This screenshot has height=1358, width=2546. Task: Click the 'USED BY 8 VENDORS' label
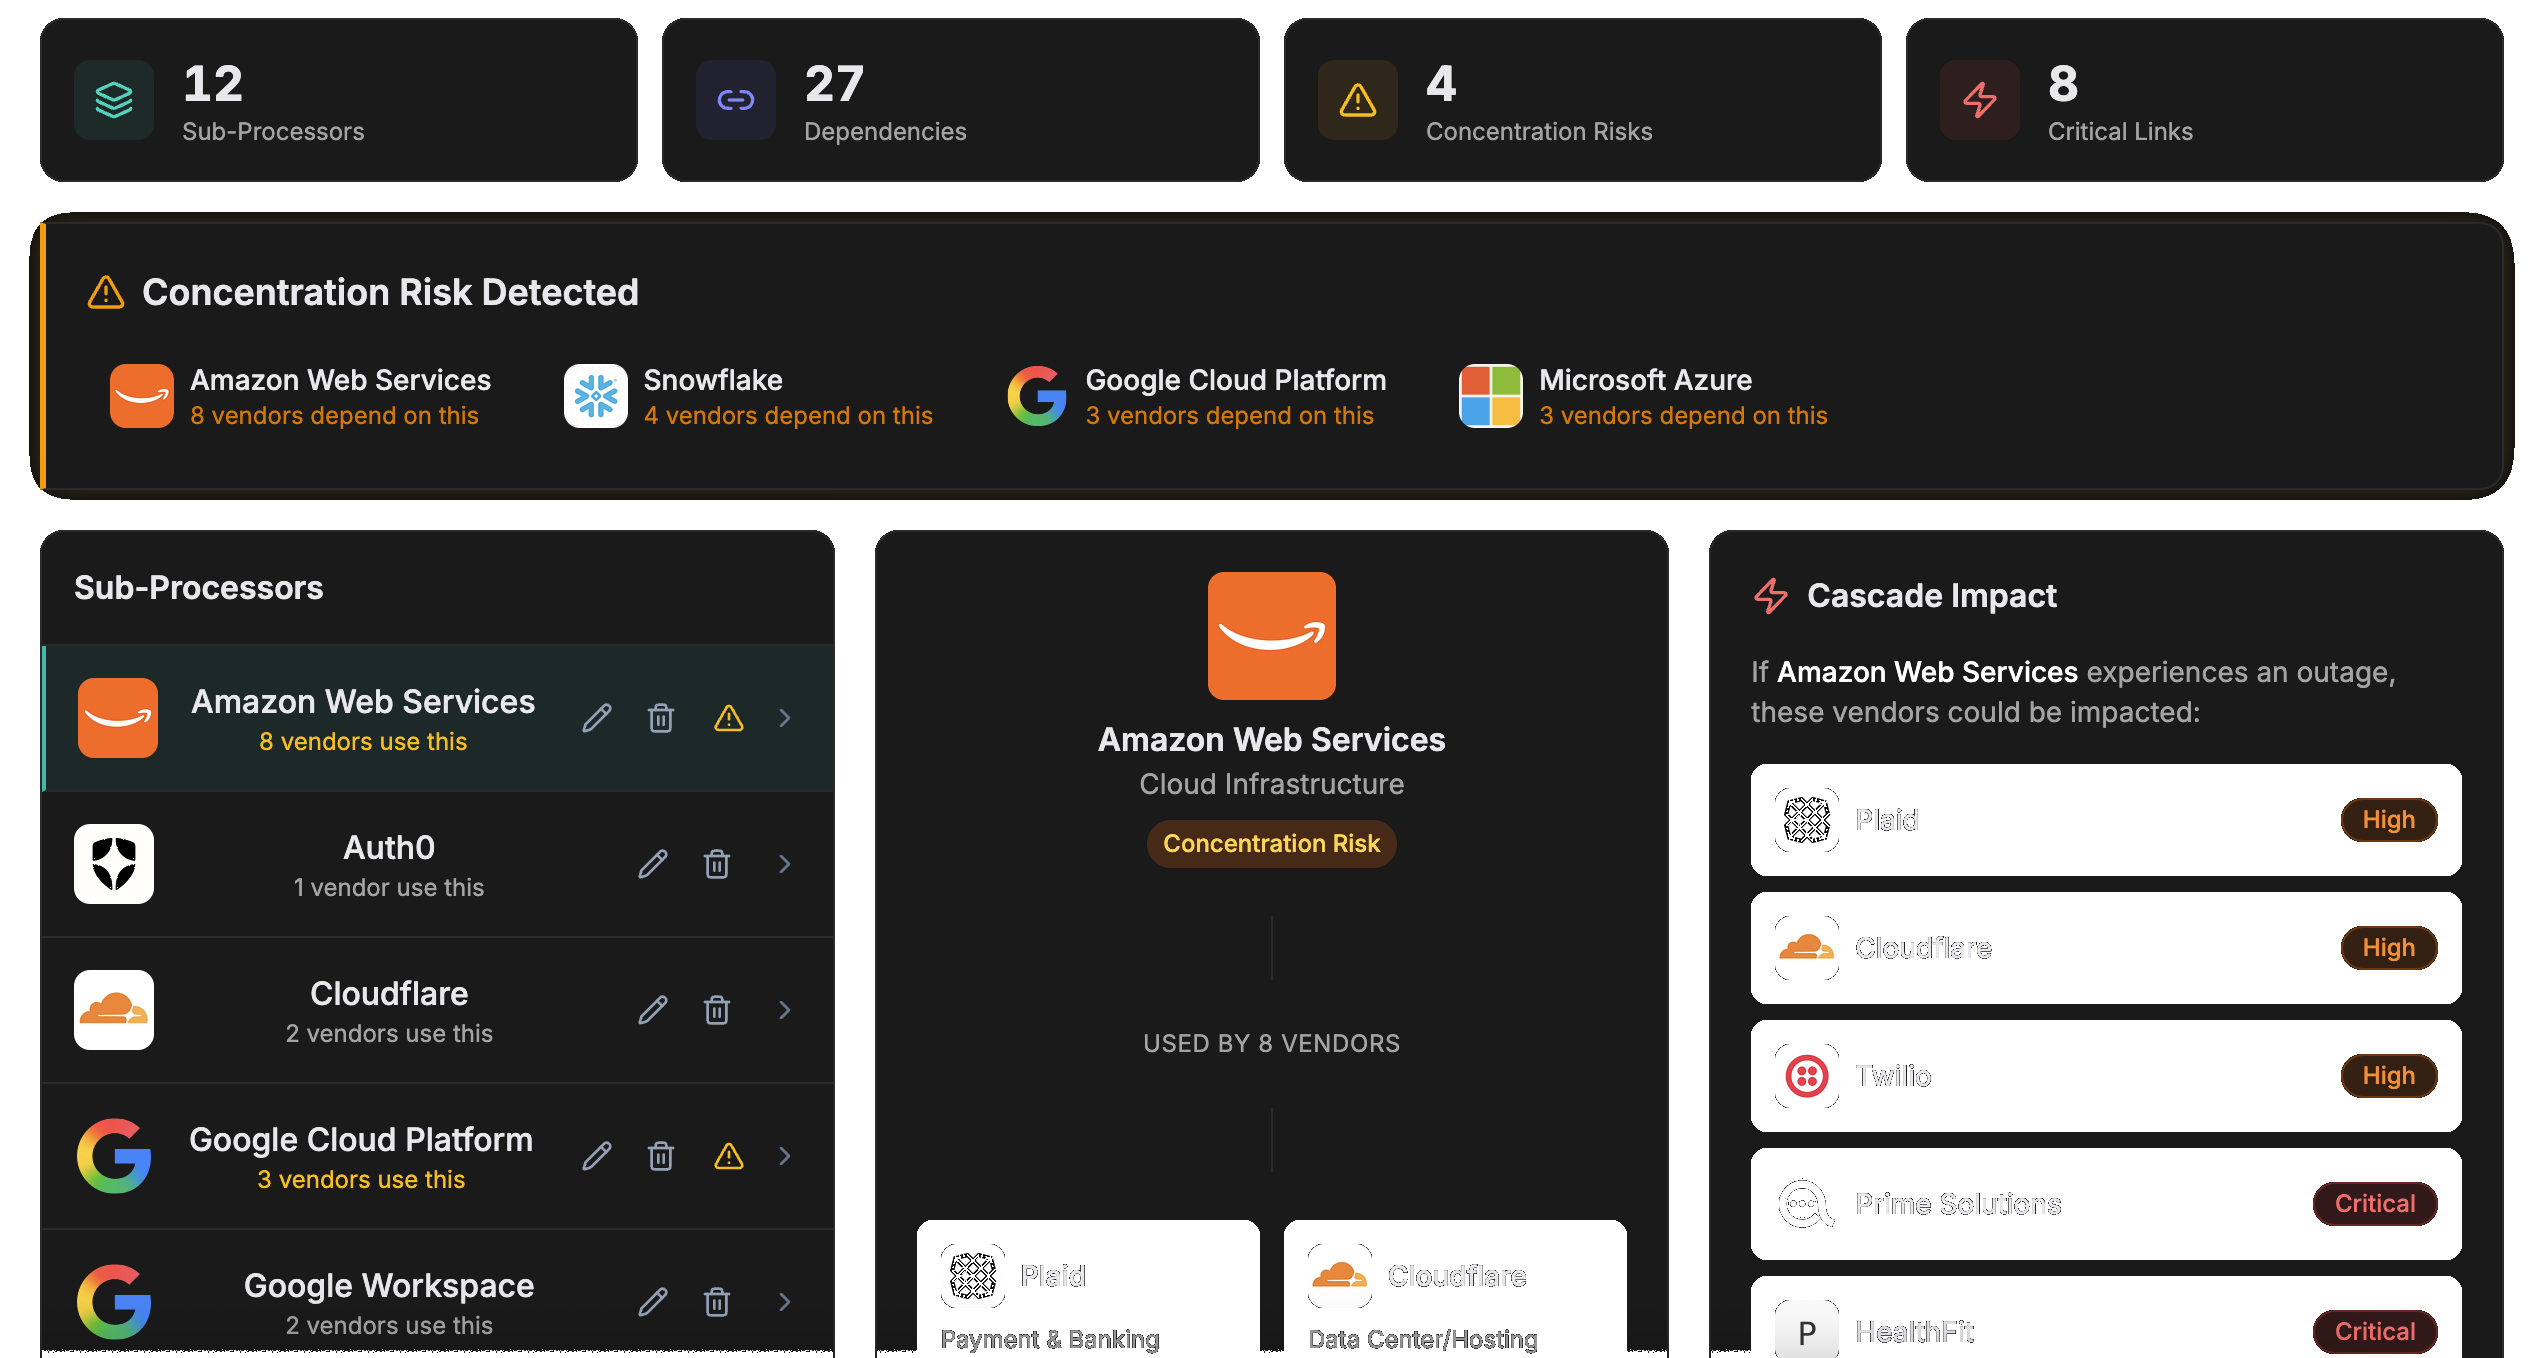[x=1272, y=1044]
